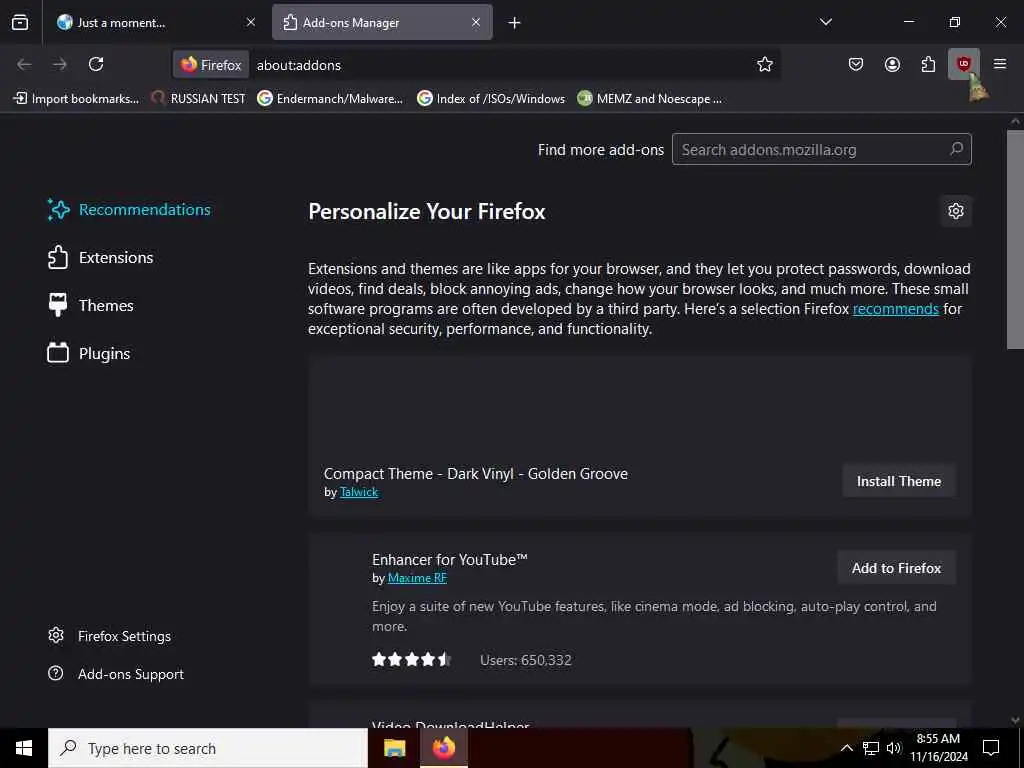
Task: Open the network status tray icon
Action: pos(871,748)
